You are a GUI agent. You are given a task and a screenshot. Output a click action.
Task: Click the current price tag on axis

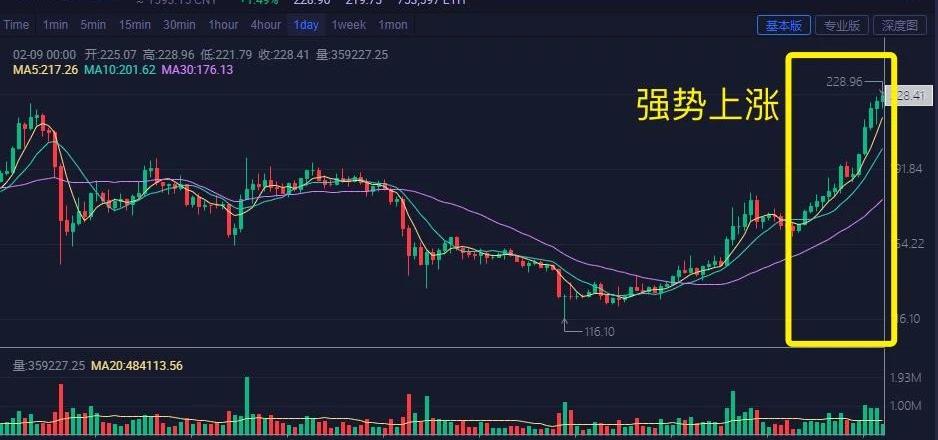(x=909, y=96)
